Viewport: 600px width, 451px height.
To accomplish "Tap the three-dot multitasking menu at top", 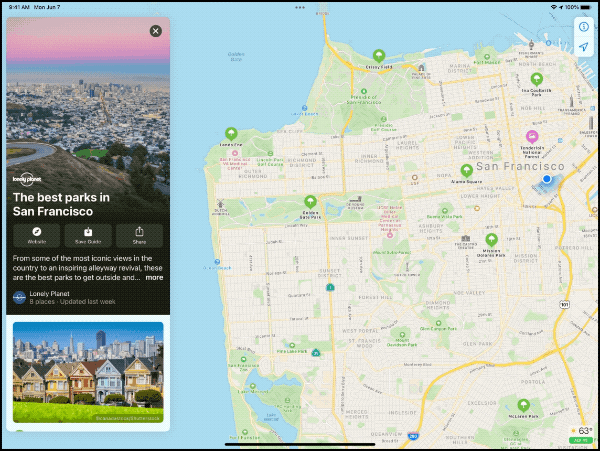I will click(x=300, y=7).
